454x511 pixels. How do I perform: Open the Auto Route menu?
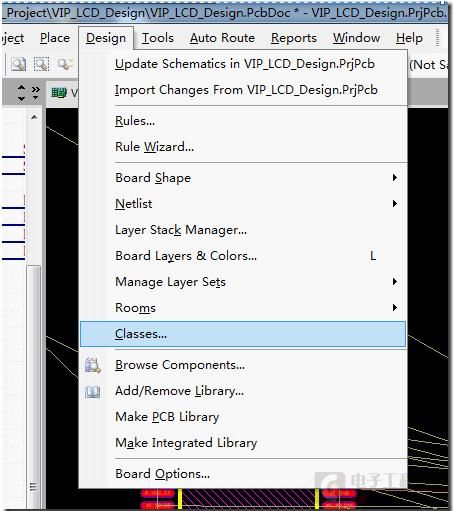pos(222,38)
